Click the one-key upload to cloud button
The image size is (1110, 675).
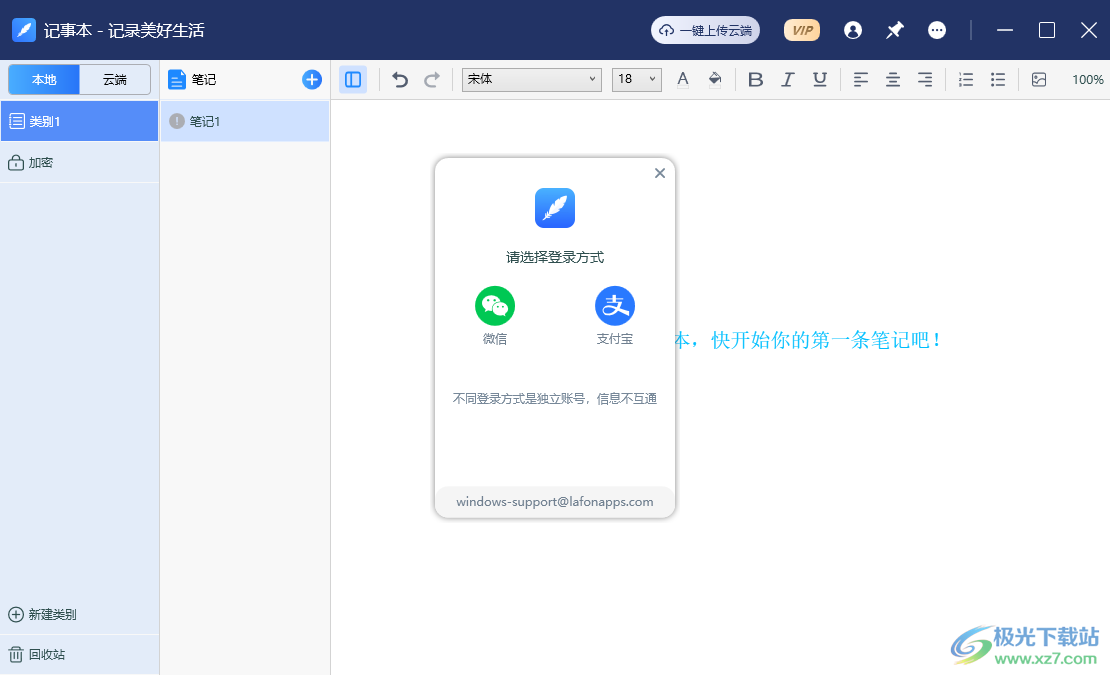(705, 30)
